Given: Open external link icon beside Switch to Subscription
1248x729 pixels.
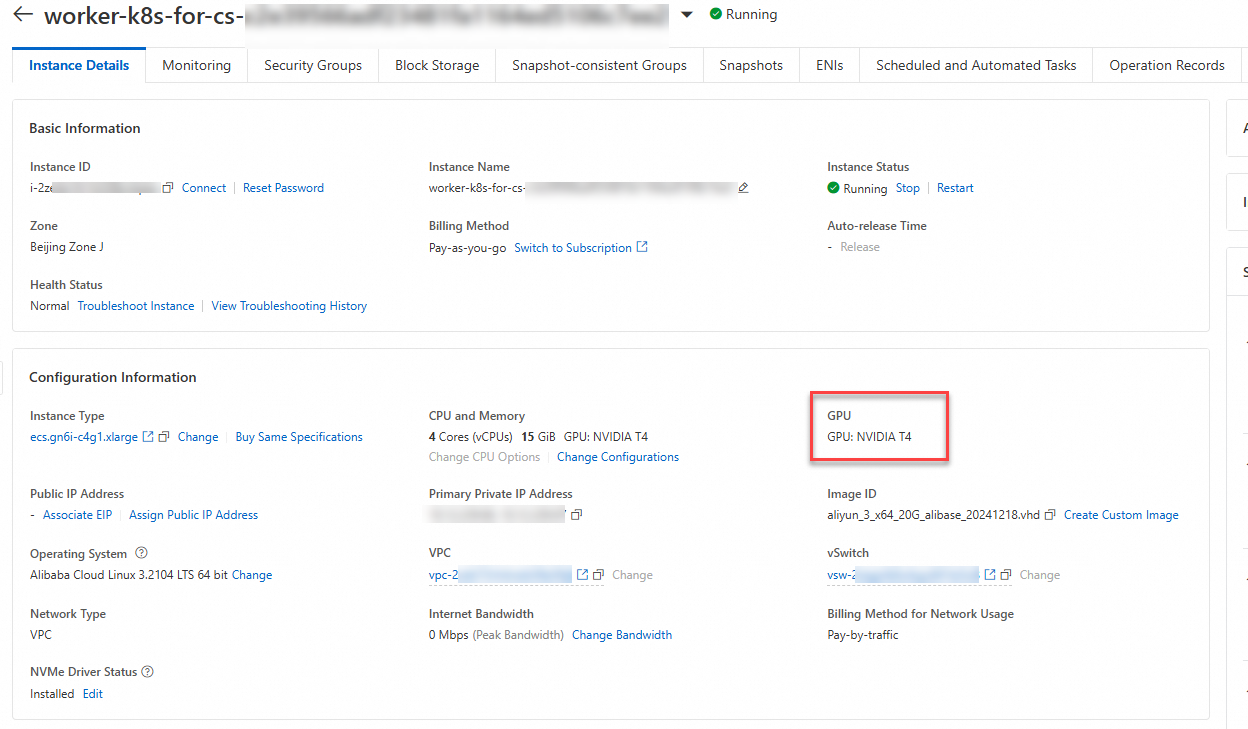Looking at the screenshot, I should (642, 247).
